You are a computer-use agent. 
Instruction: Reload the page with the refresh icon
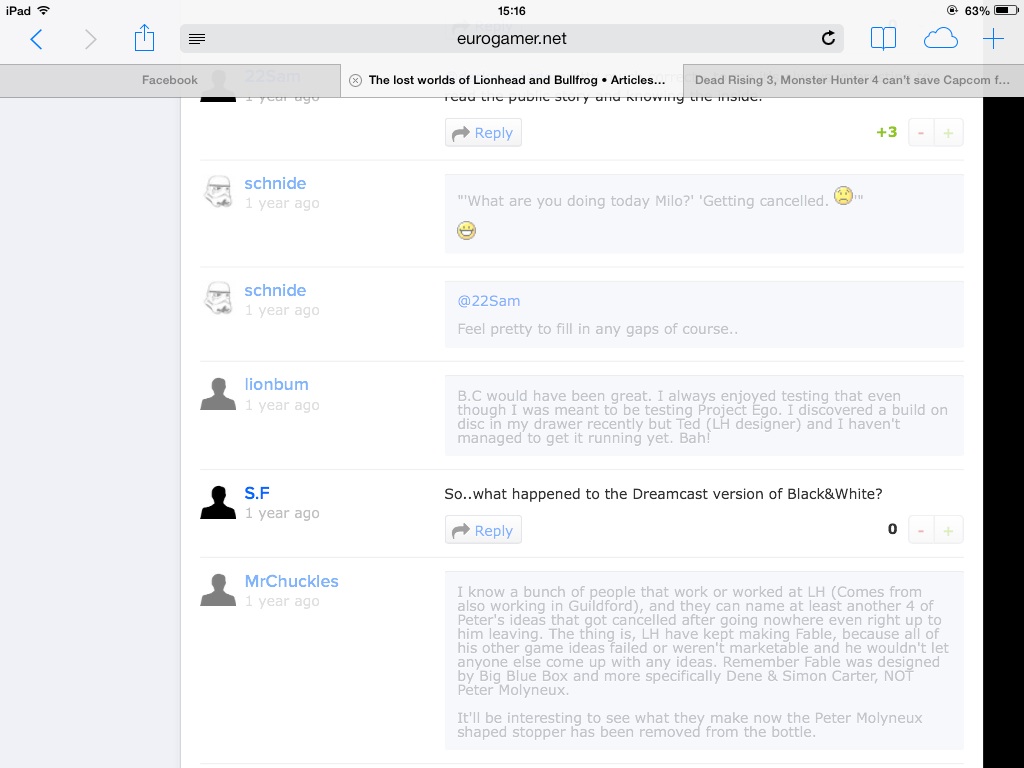[828, 39]
